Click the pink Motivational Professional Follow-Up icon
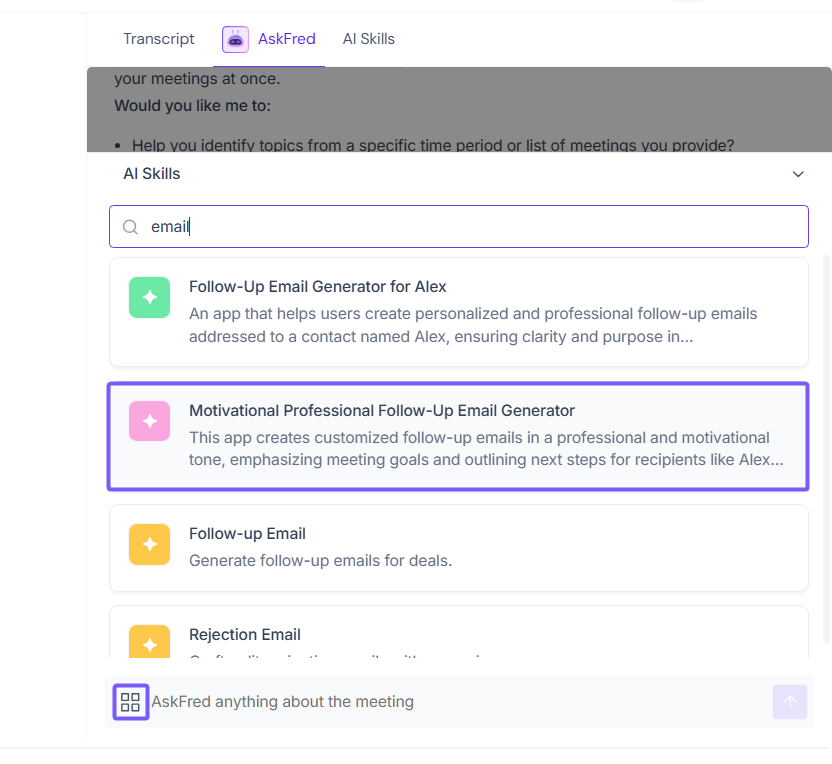The image size is (832, 764). tap(150, 421)
